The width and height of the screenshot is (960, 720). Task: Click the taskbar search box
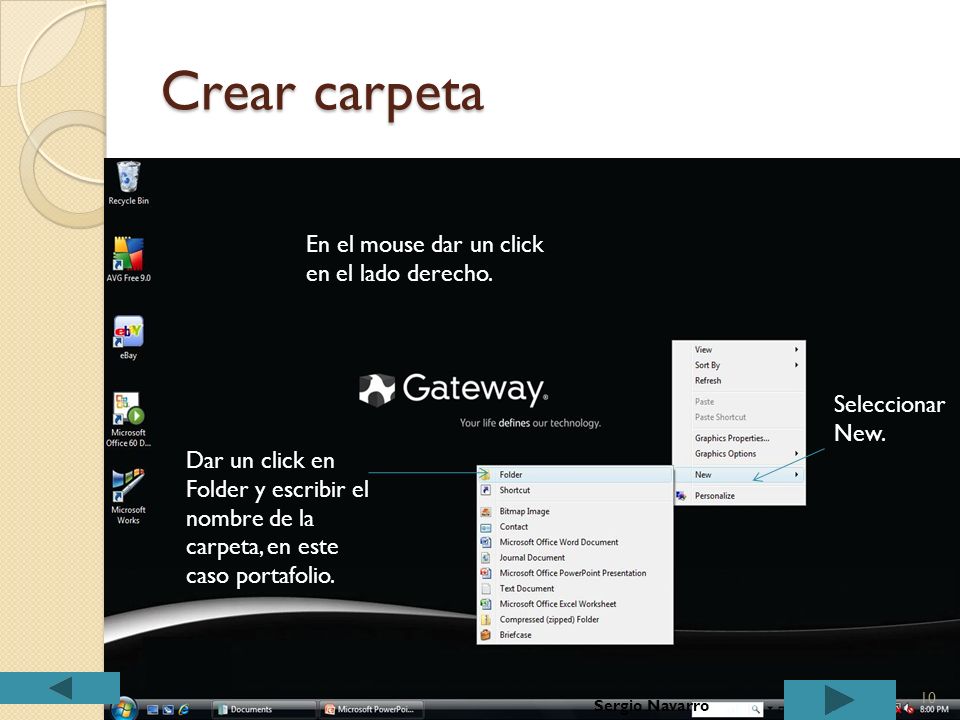[x=729, y=709]
